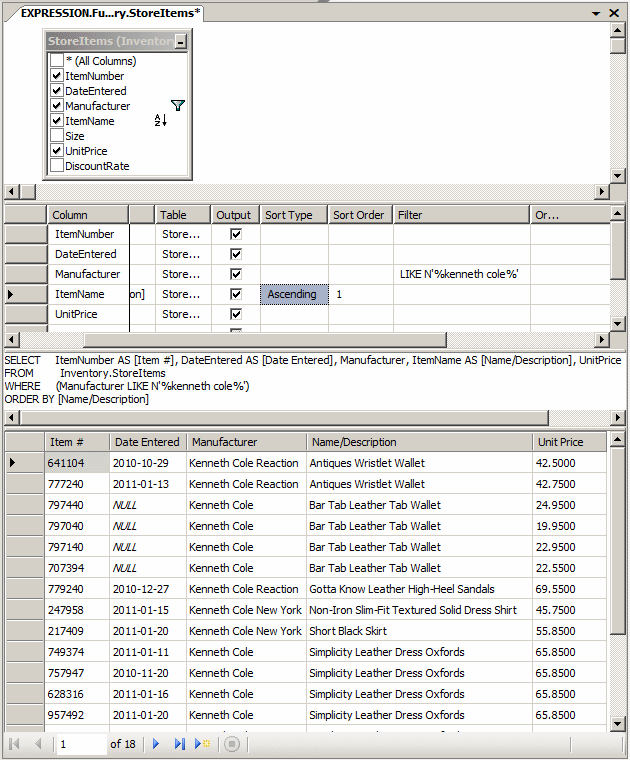
Task: Select the ItemName sort order cell
Action: click(x=361, y=294)
